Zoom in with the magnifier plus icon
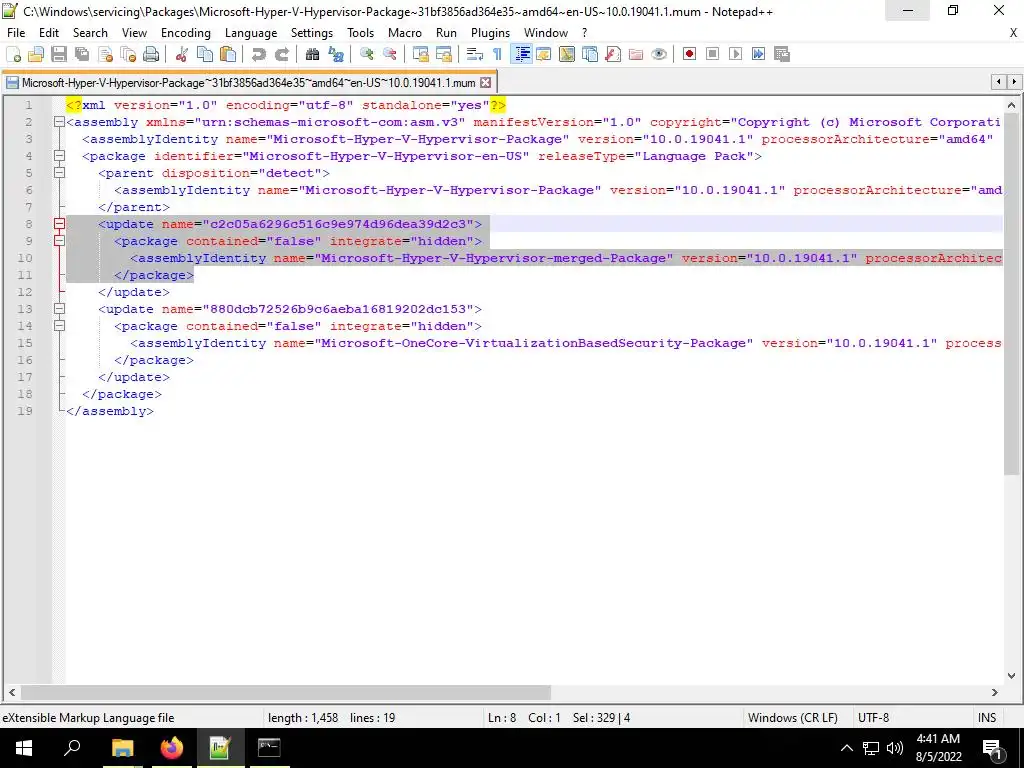Screen dimensions: 1024x768 [x=366, y=54]
